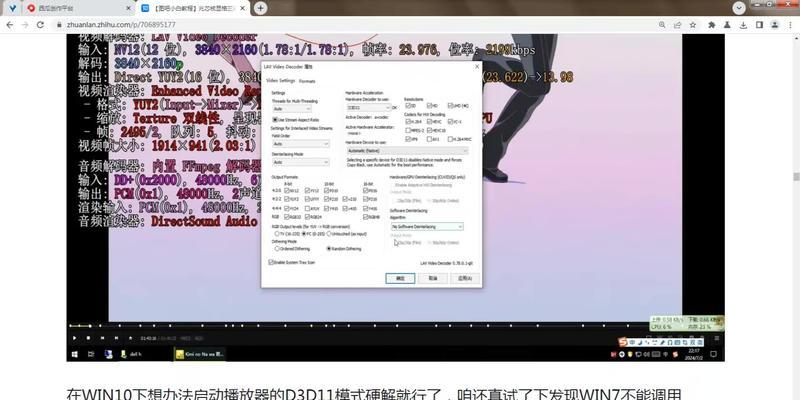Close the LAV Video Decoder dialog
The height and width of the screenshot is (400, 800).
[x=477, y=66]
